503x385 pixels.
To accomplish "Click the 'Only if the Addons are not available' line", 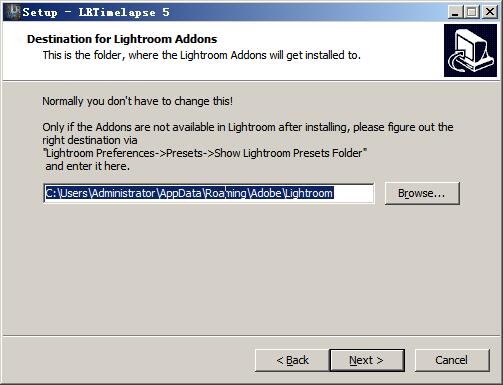I will point(248,127).
